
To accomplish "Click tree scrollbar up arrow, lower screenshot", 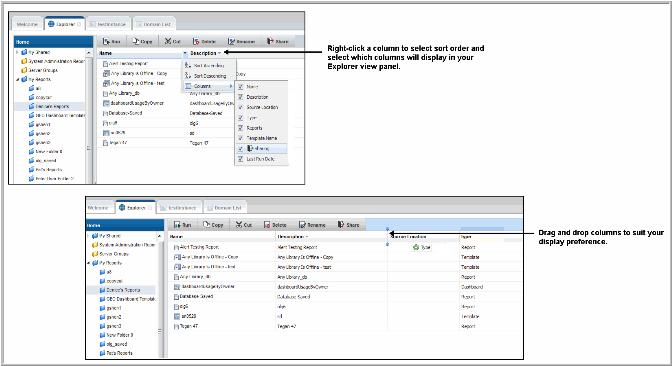I will tap(160, 236).
